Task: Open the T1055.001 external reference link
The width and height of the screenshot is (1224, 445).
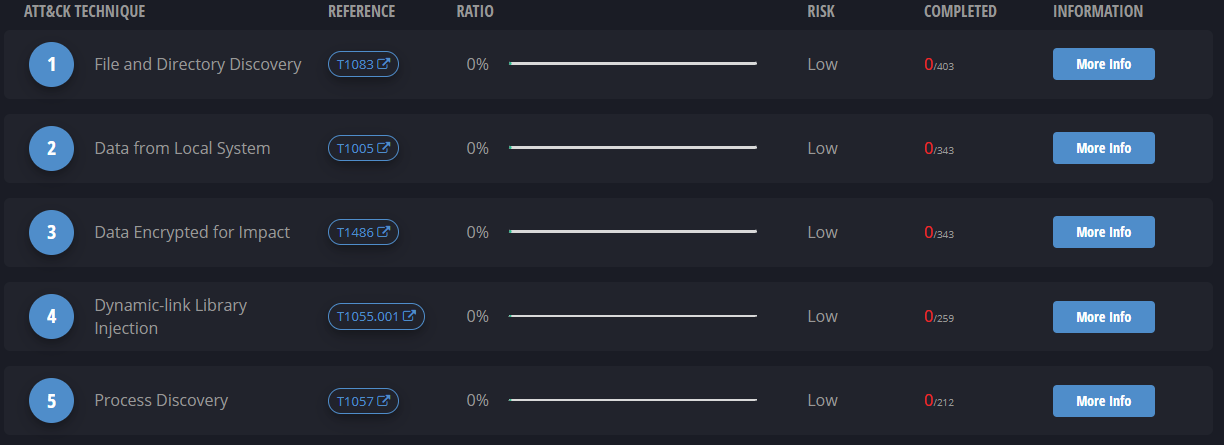Action: pos(377,317)
